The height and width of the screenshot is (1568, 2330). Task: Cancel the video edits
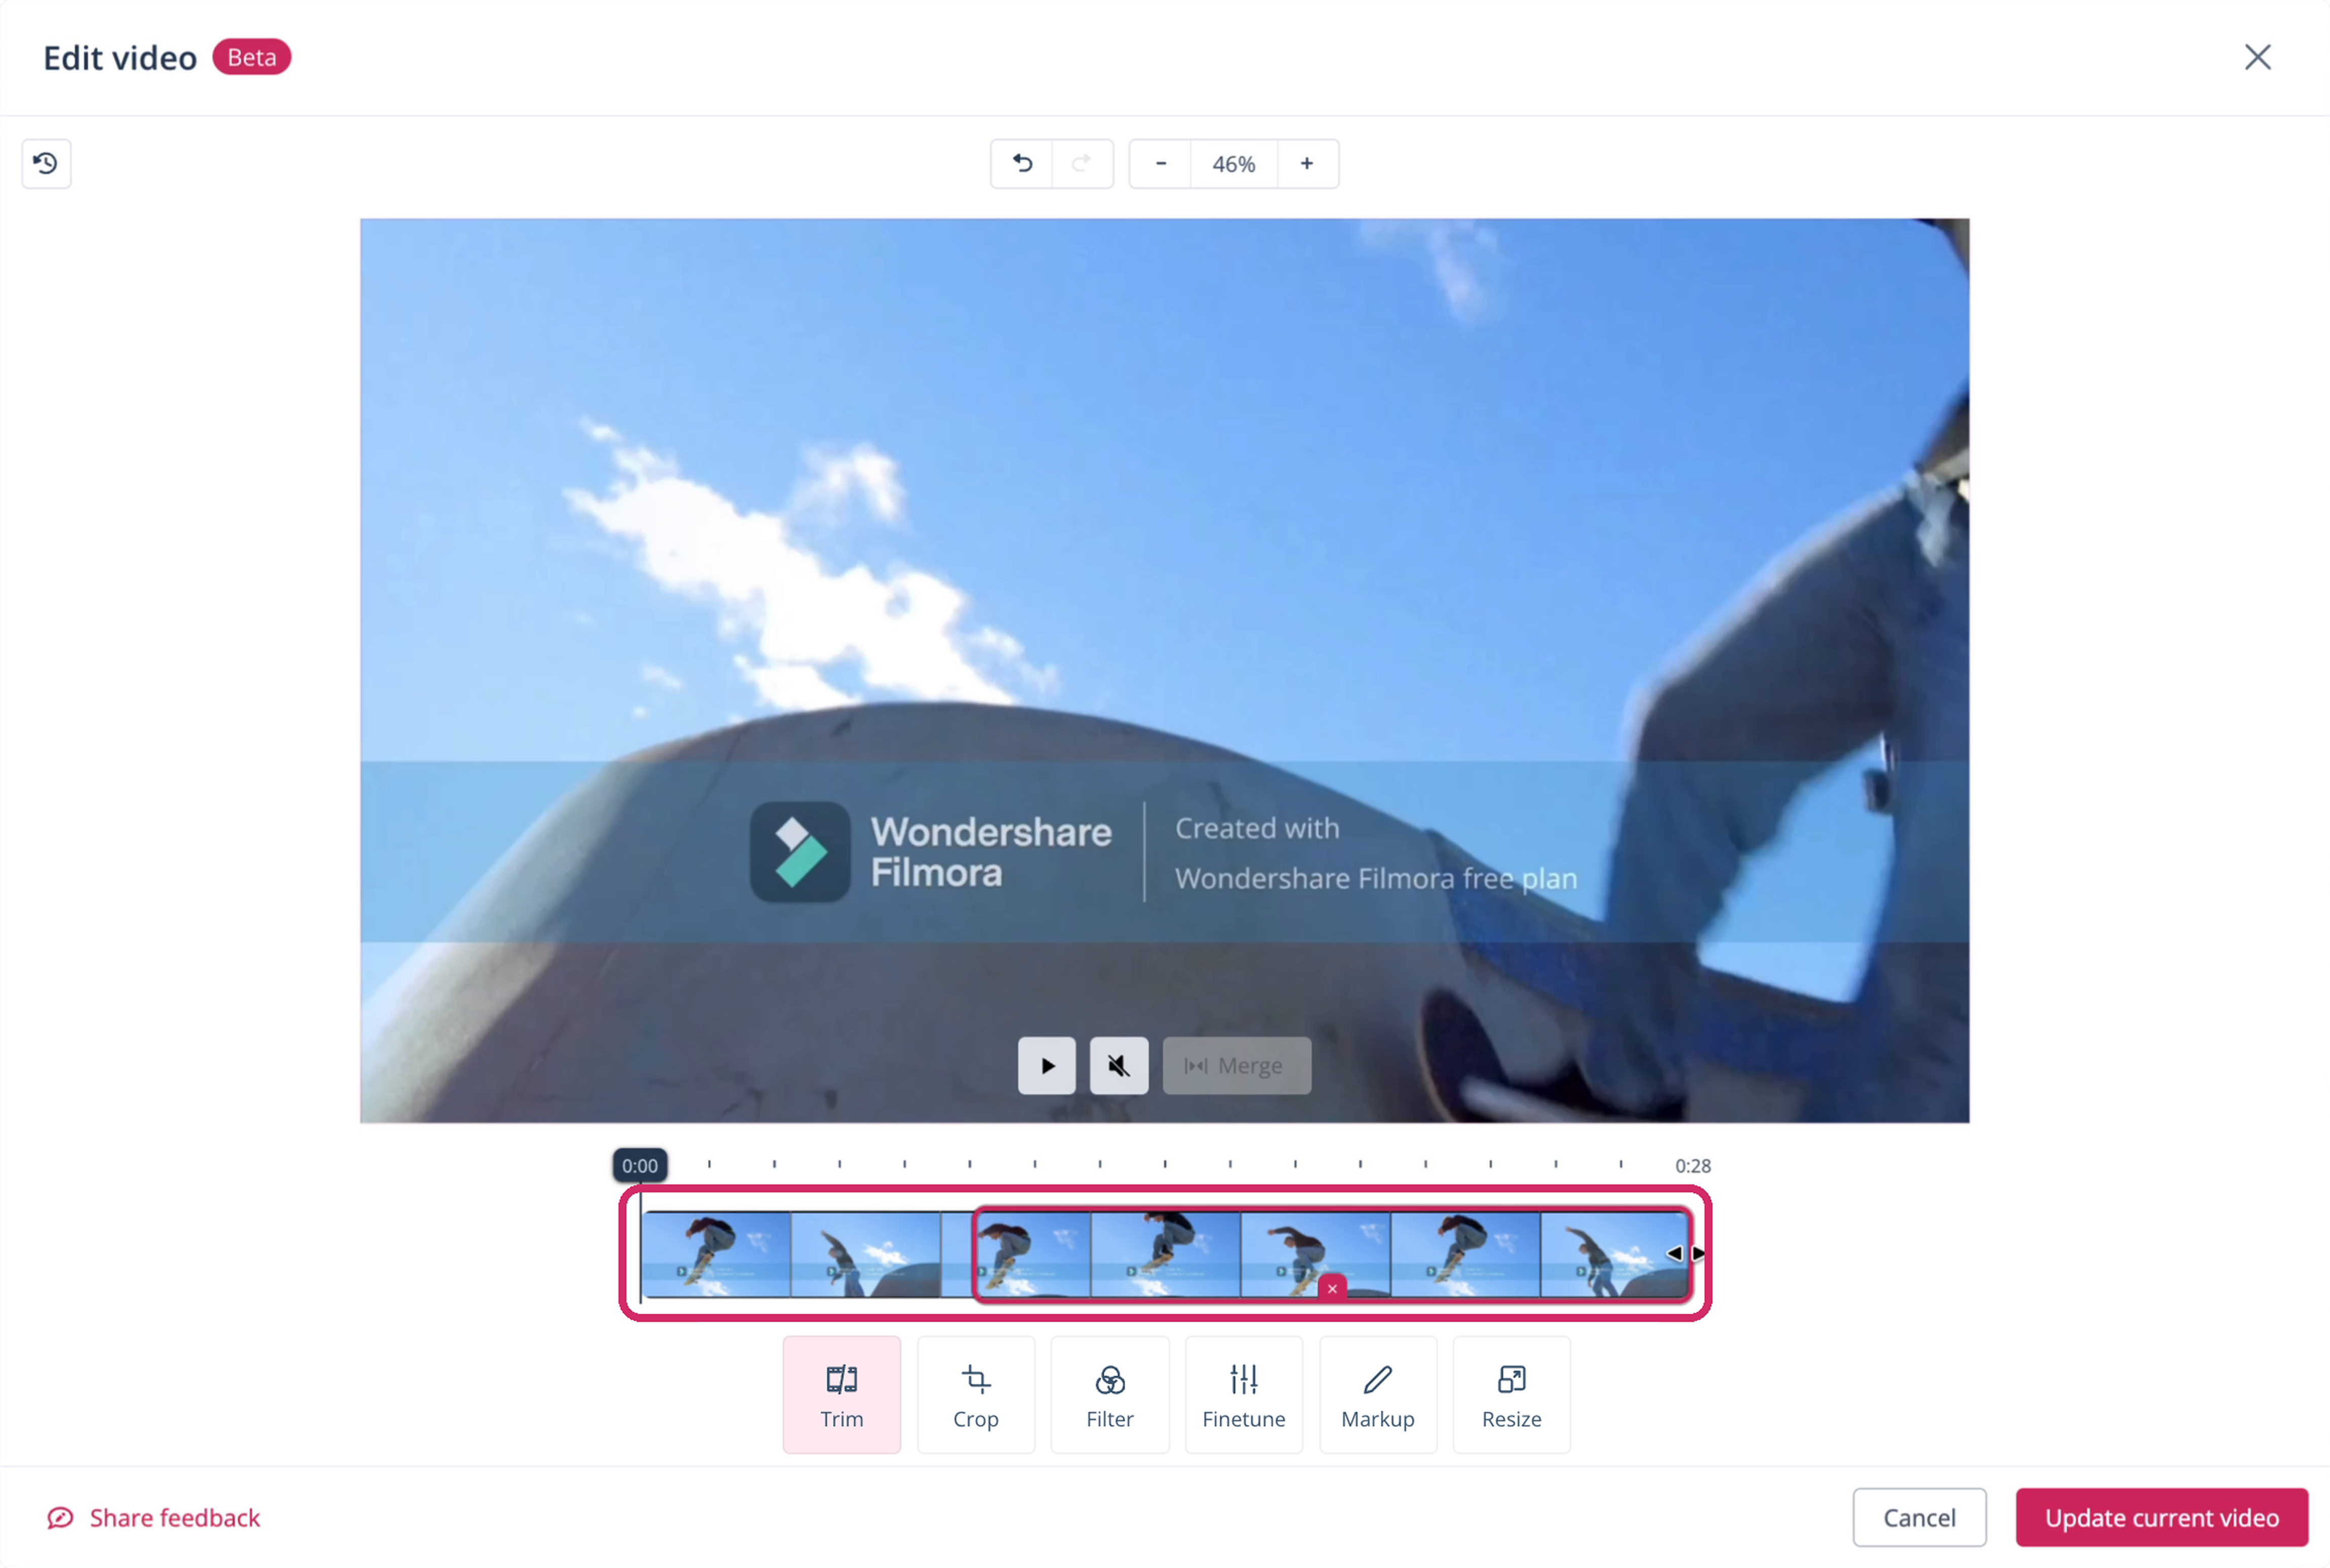pos(1919,1518)
